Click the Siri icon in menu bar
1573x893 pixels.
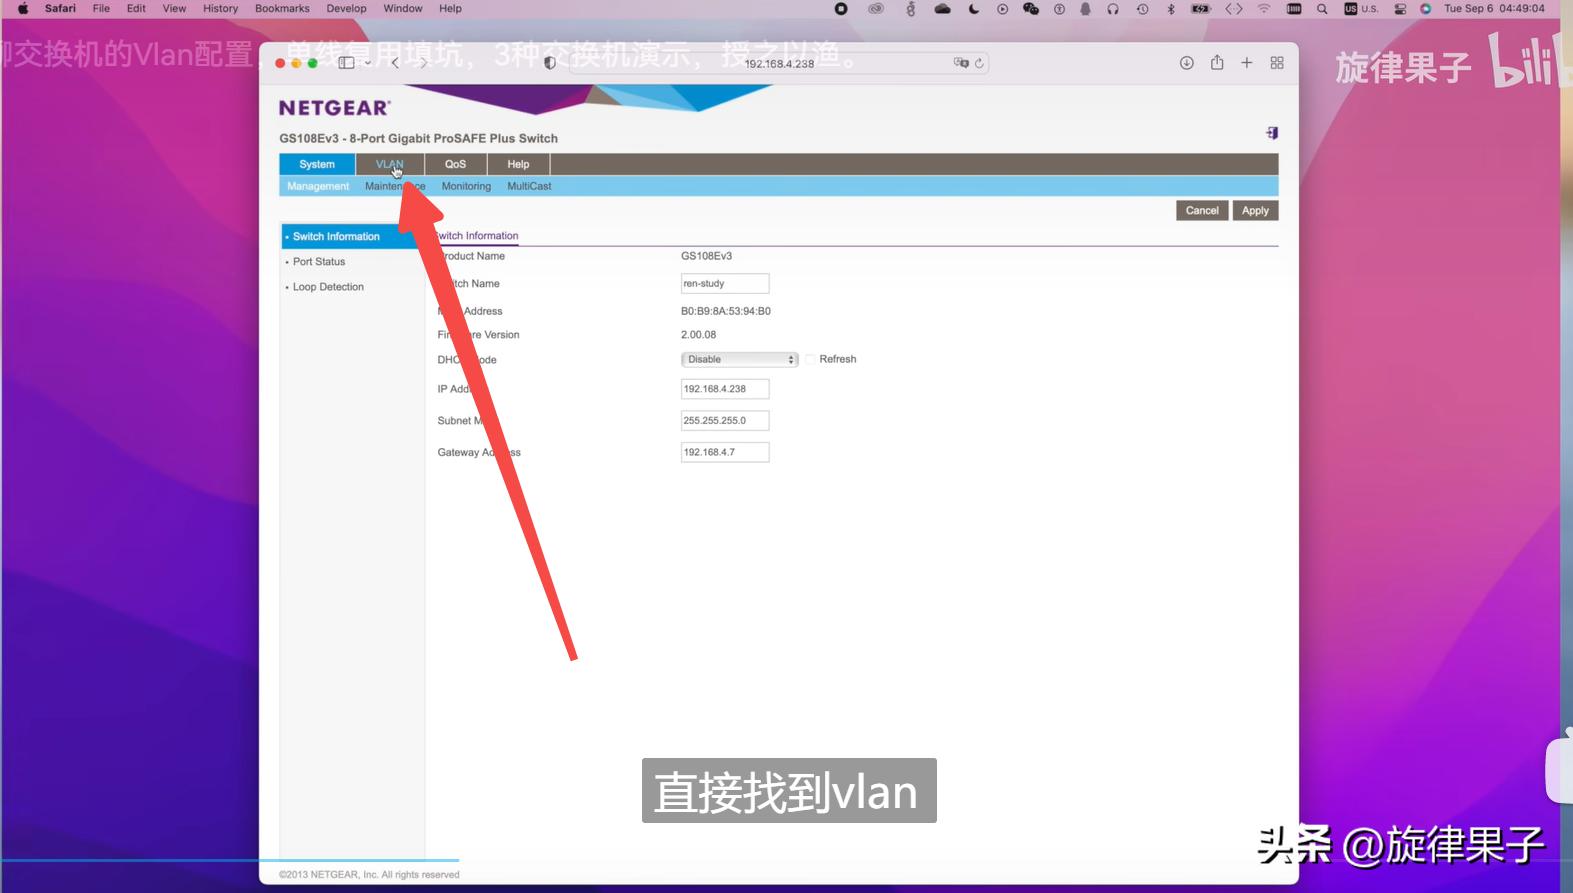click(1425, 8)
